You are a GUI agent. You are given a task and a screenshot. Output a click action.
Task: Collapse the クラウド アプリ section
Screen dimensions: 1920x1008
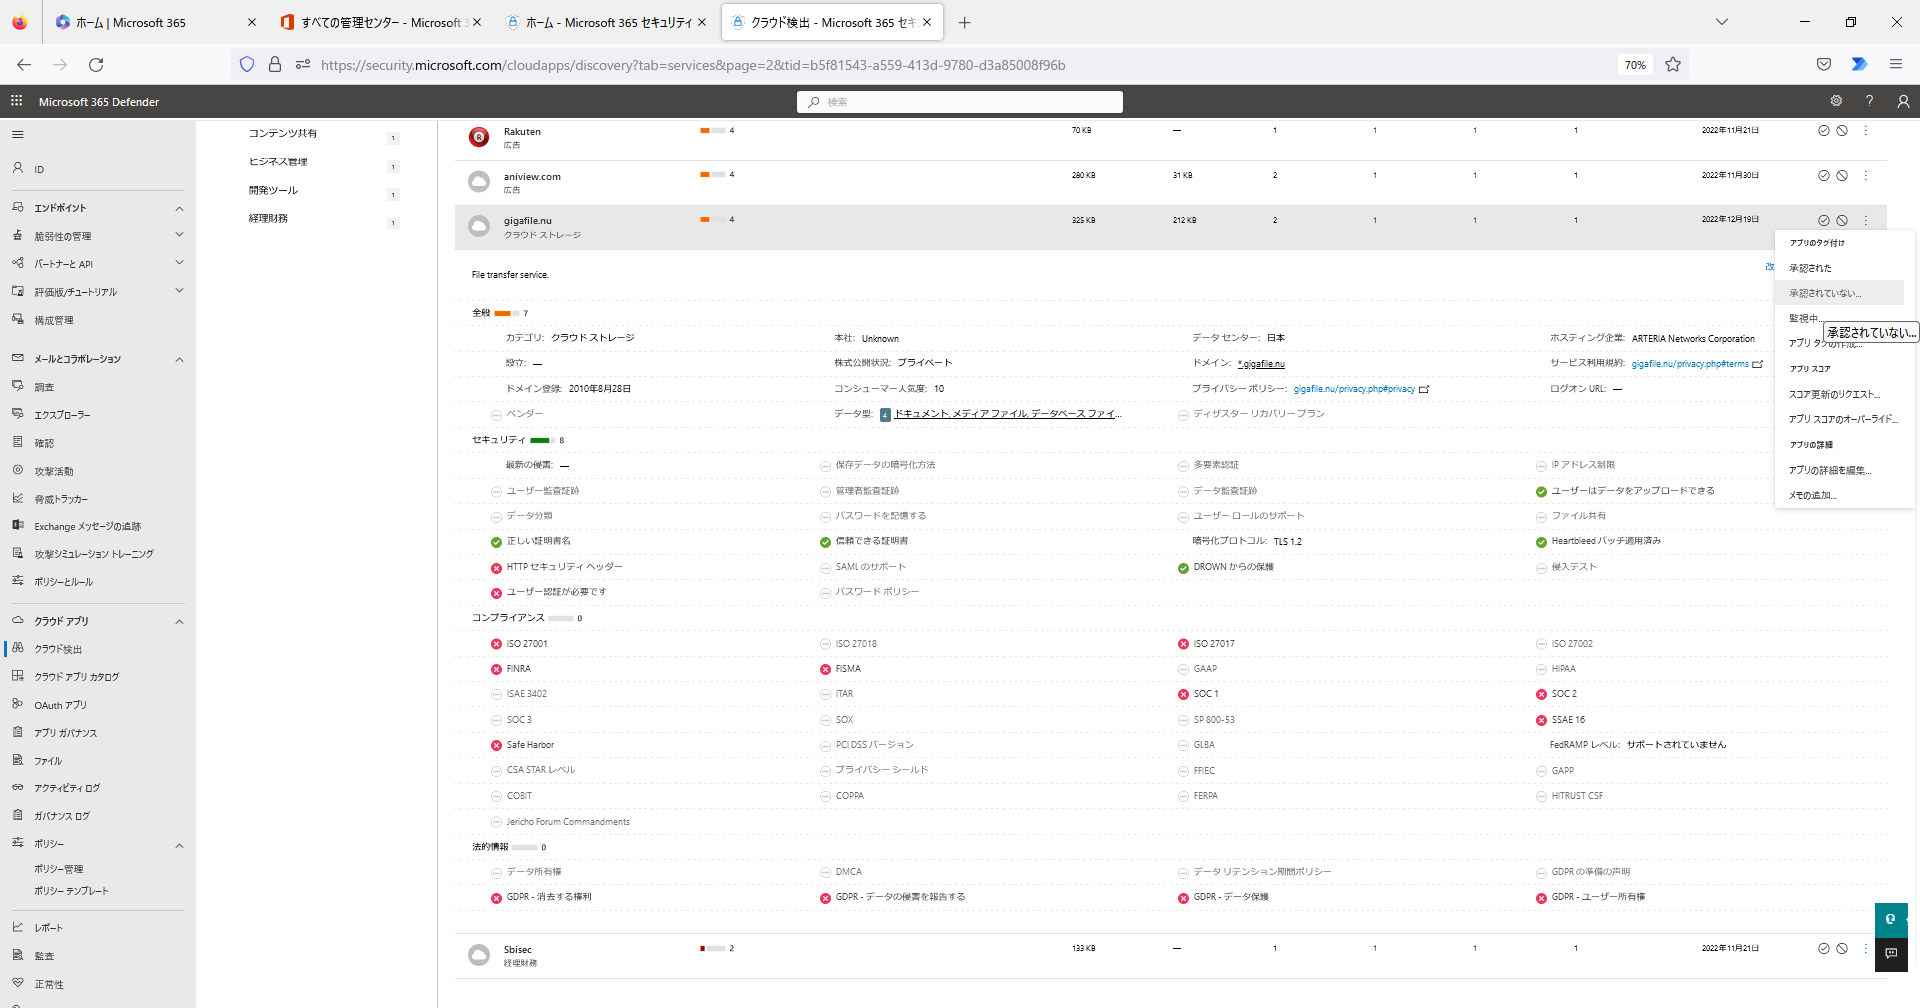(179, 621)
